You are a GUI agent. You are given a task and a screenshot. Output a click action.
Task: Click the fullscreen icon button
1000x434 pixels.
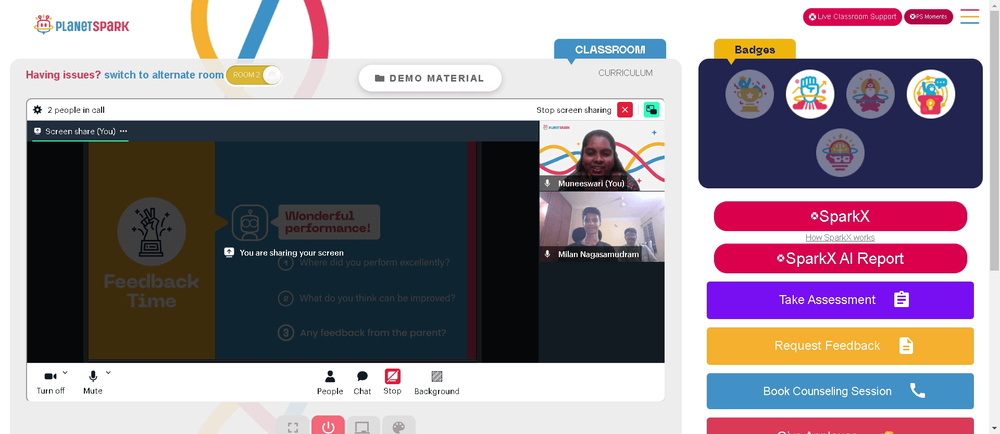pyautogui.click(x=293, y=427)
